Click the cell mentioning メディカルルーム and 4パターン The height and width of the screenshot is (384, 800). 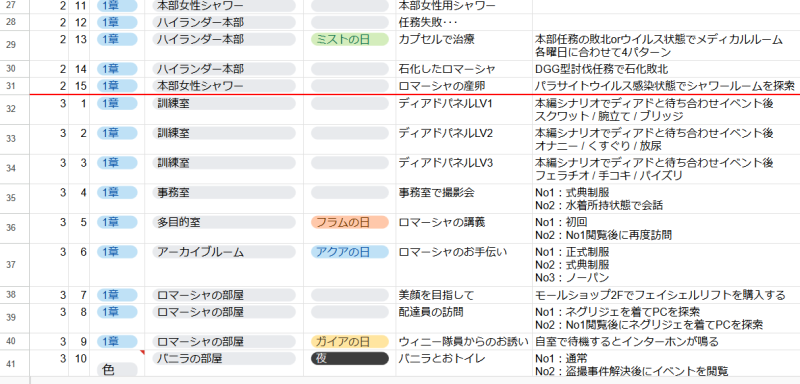coord(666,45)
